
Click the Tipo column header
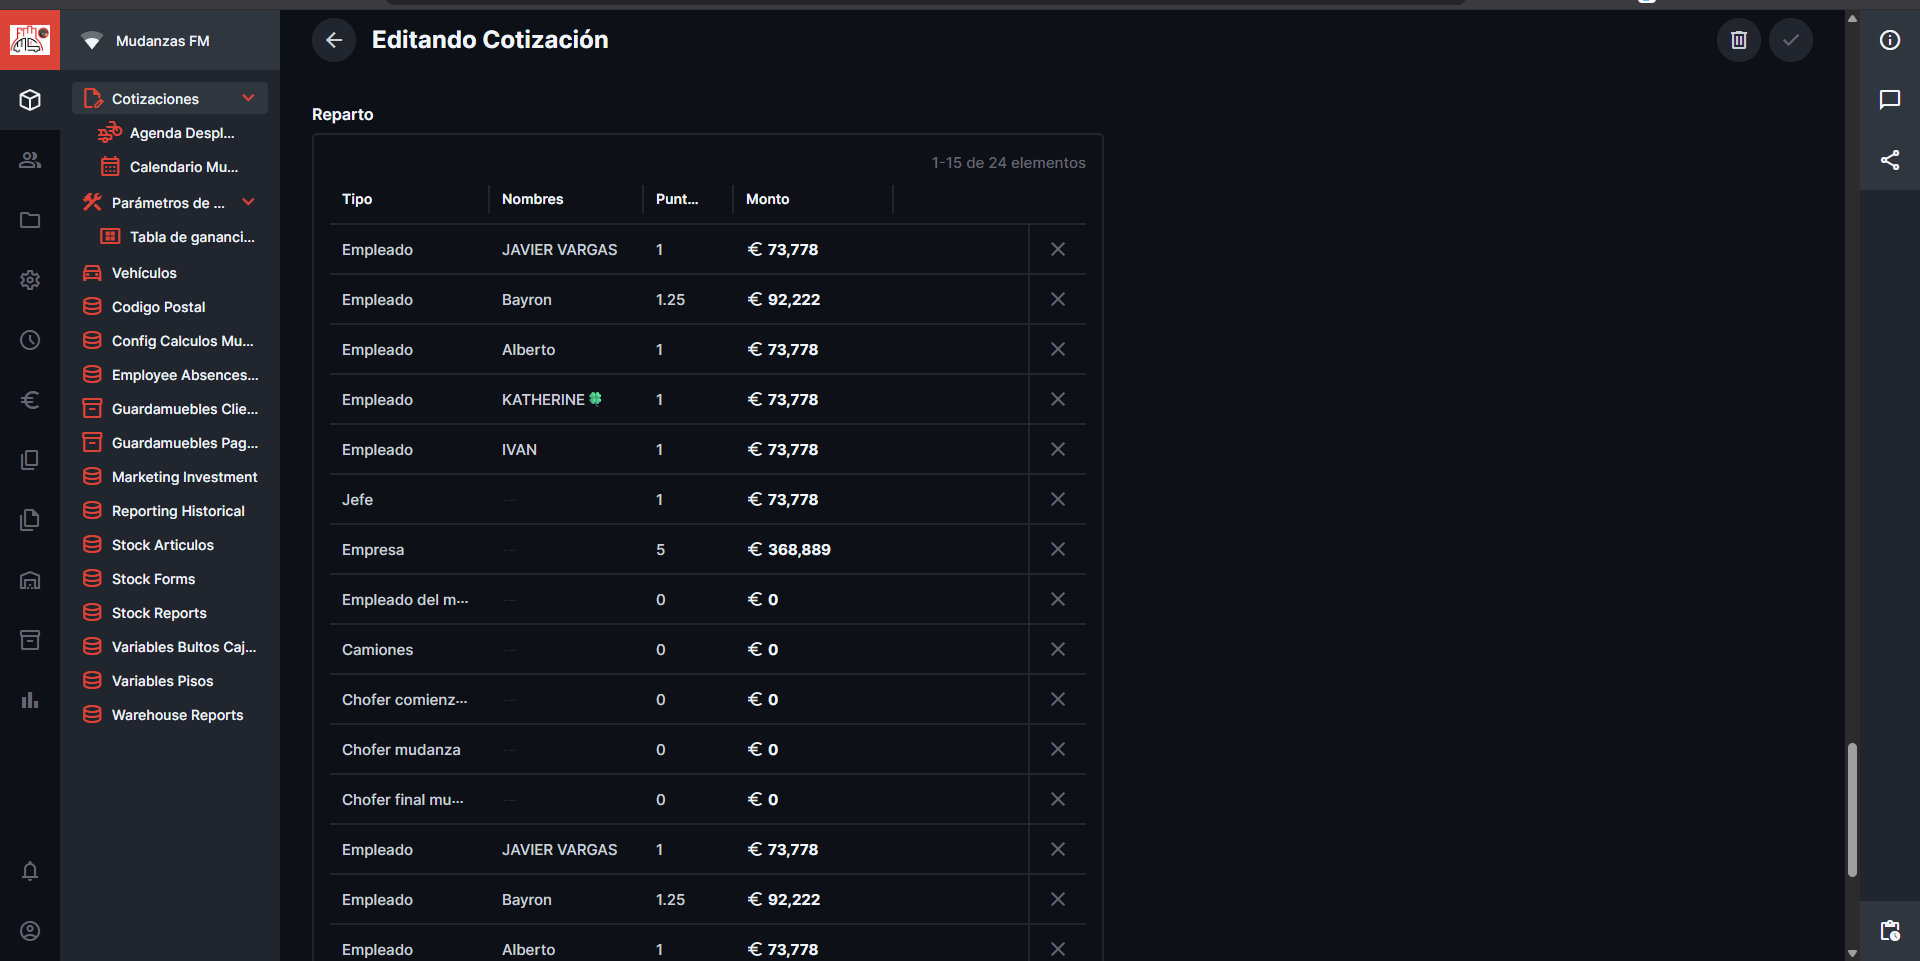tap(357, 199)
